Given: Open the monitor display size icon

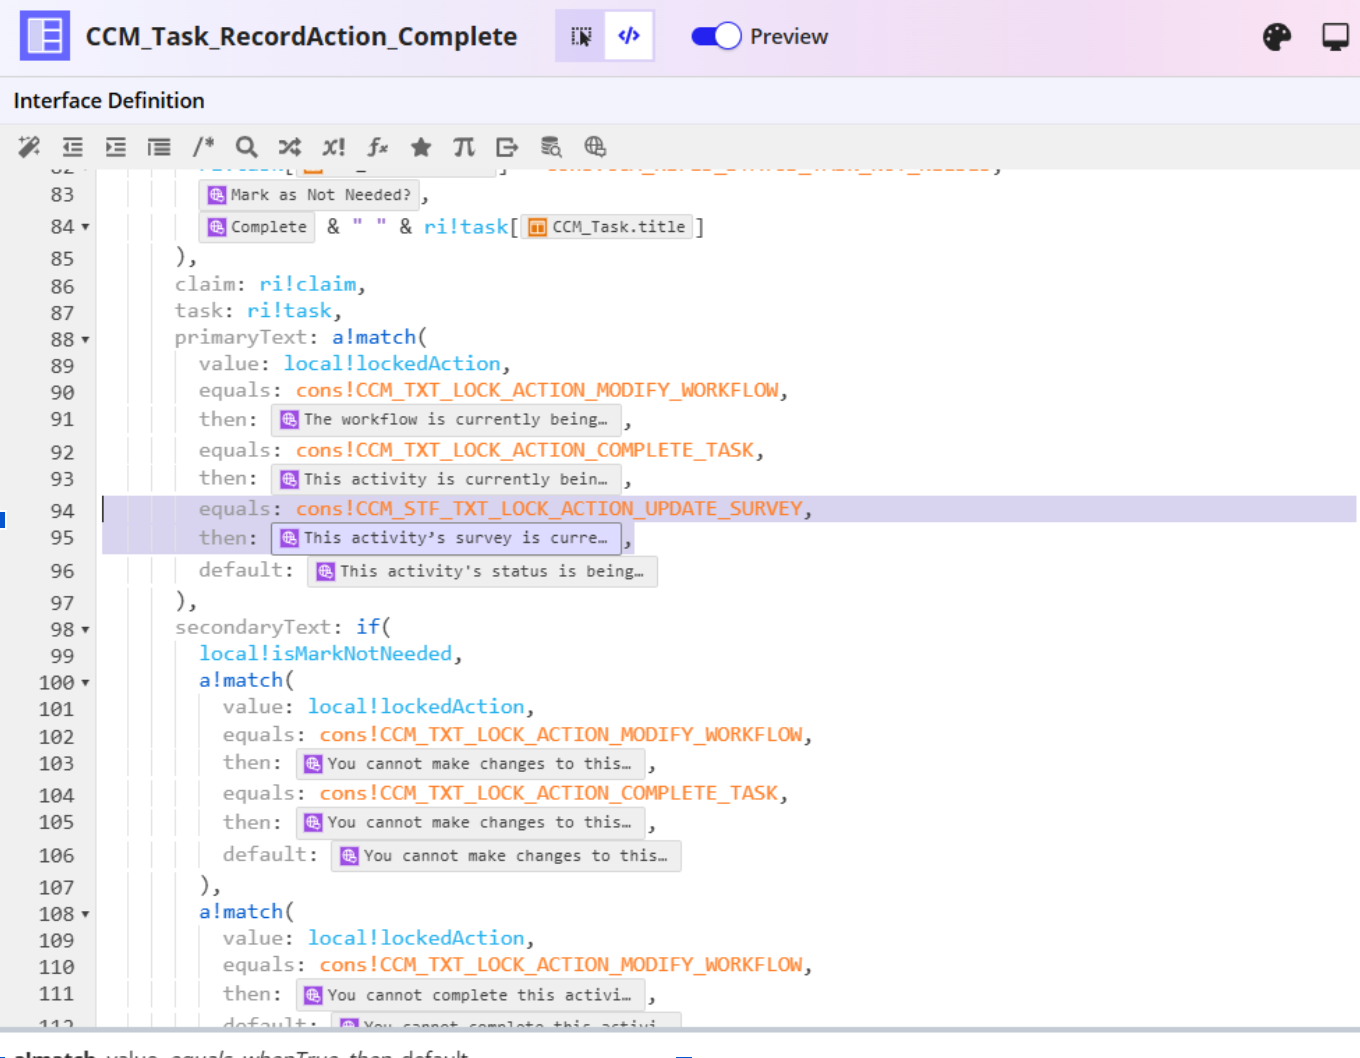Looking at the screenshot, I should click(1335, 37).
